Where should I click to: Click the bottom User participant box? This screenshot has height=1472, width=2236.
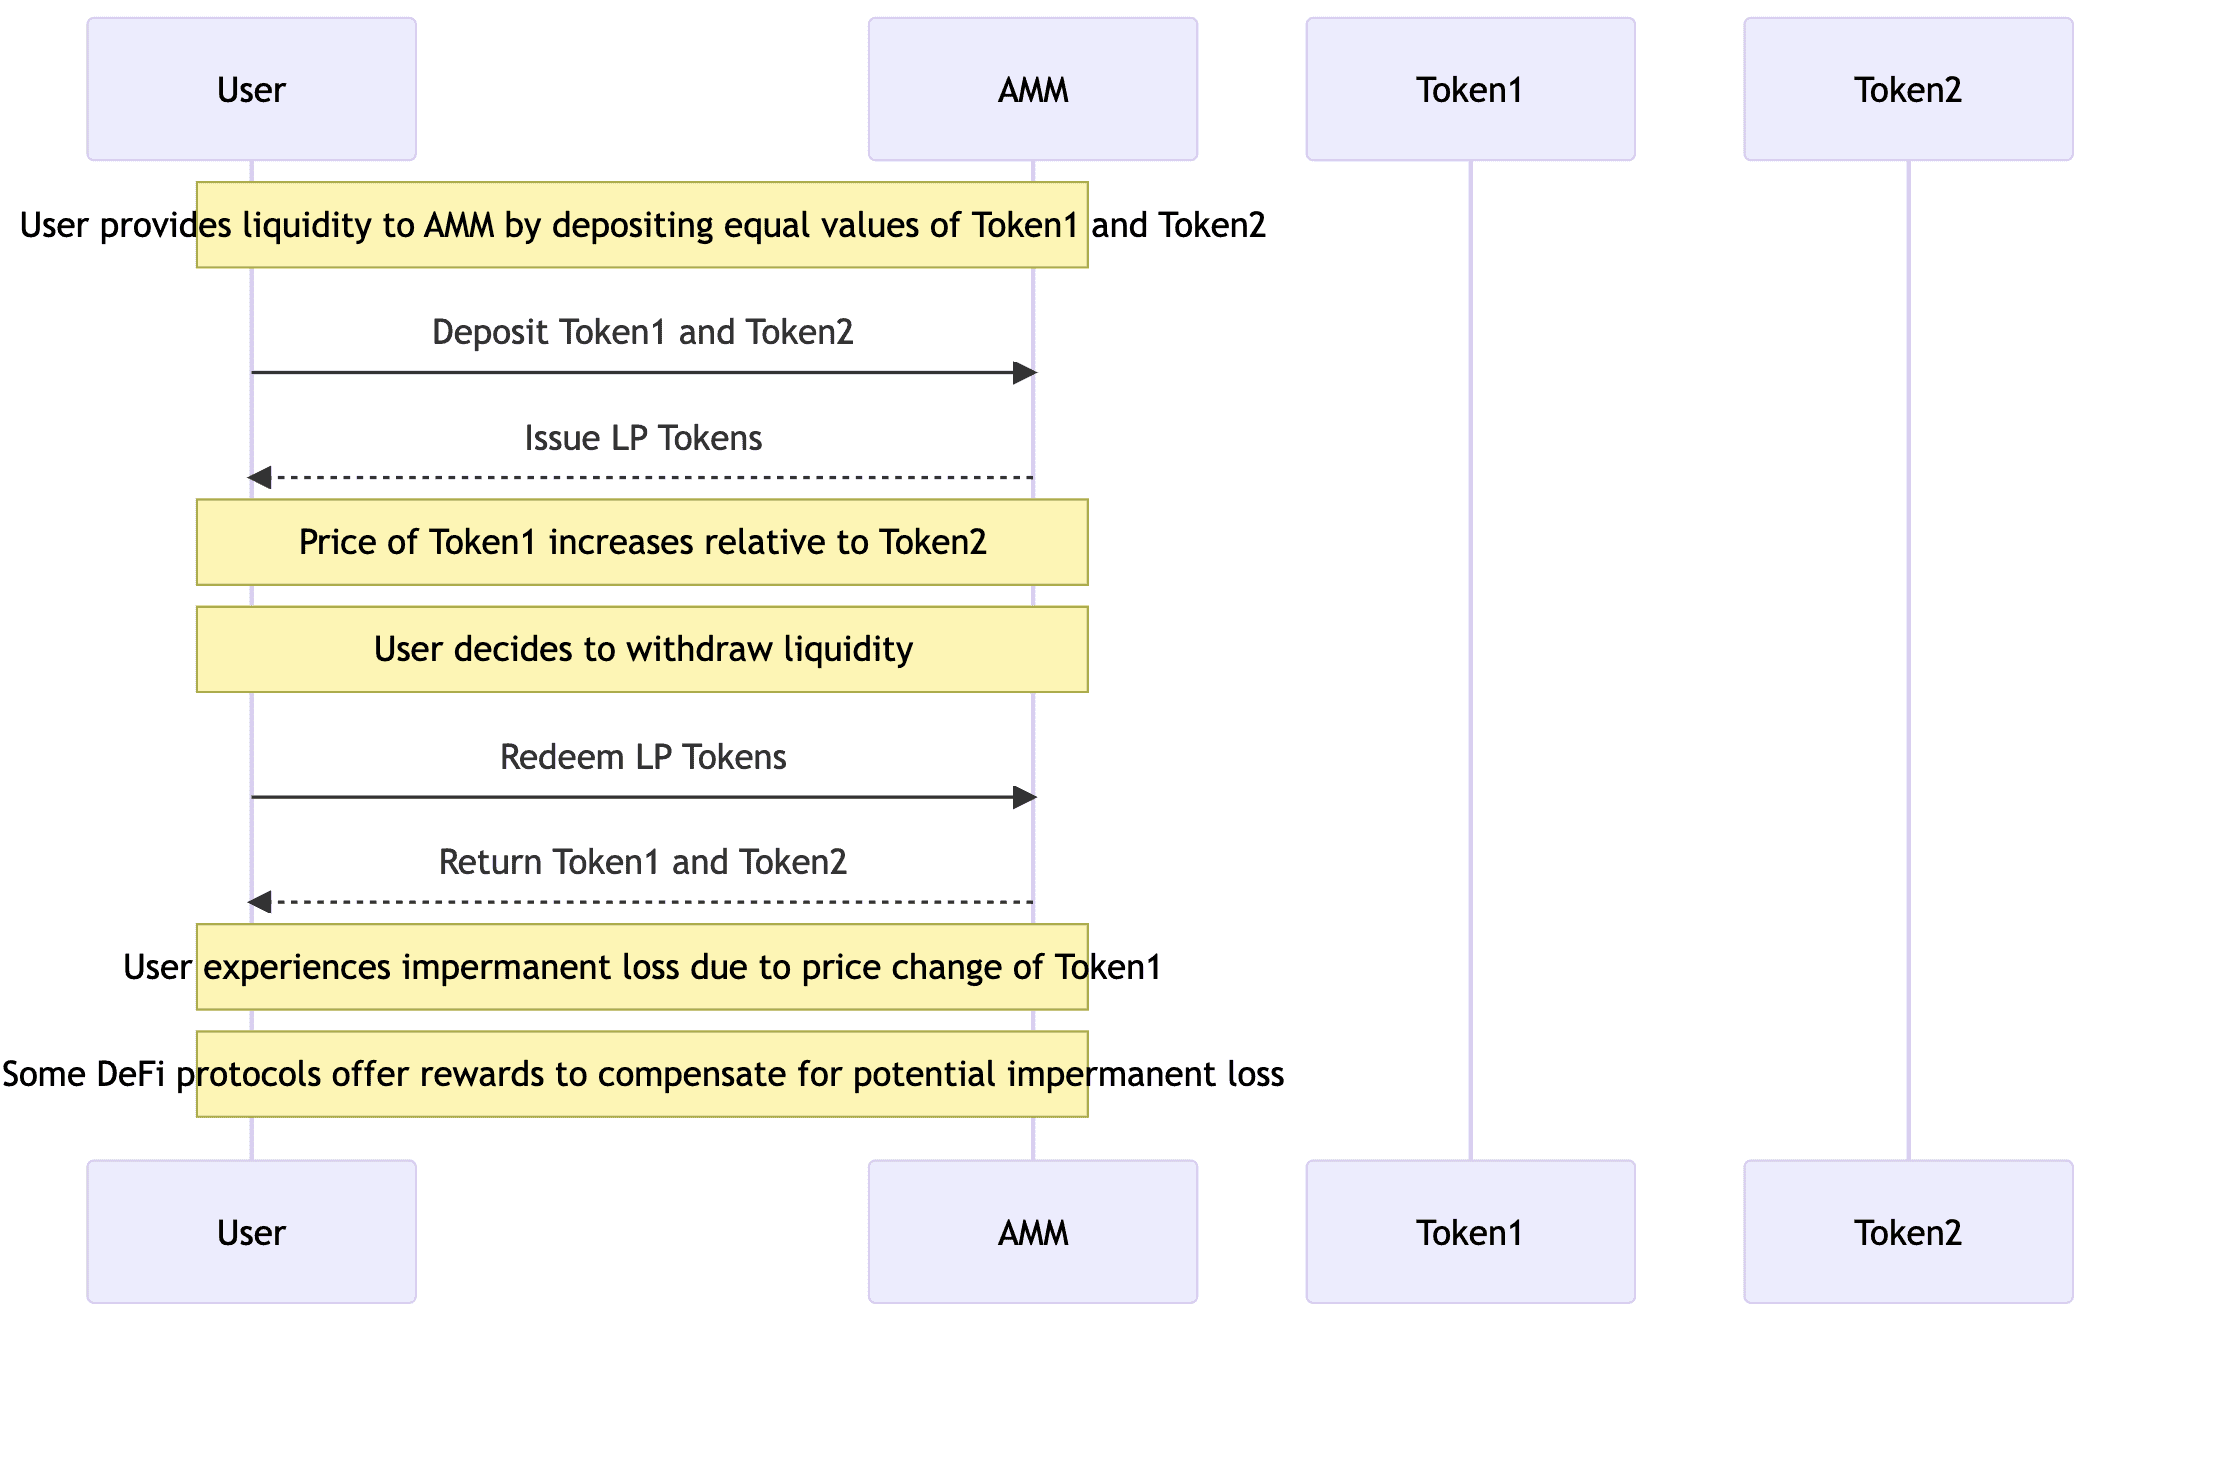point(251,1232)
